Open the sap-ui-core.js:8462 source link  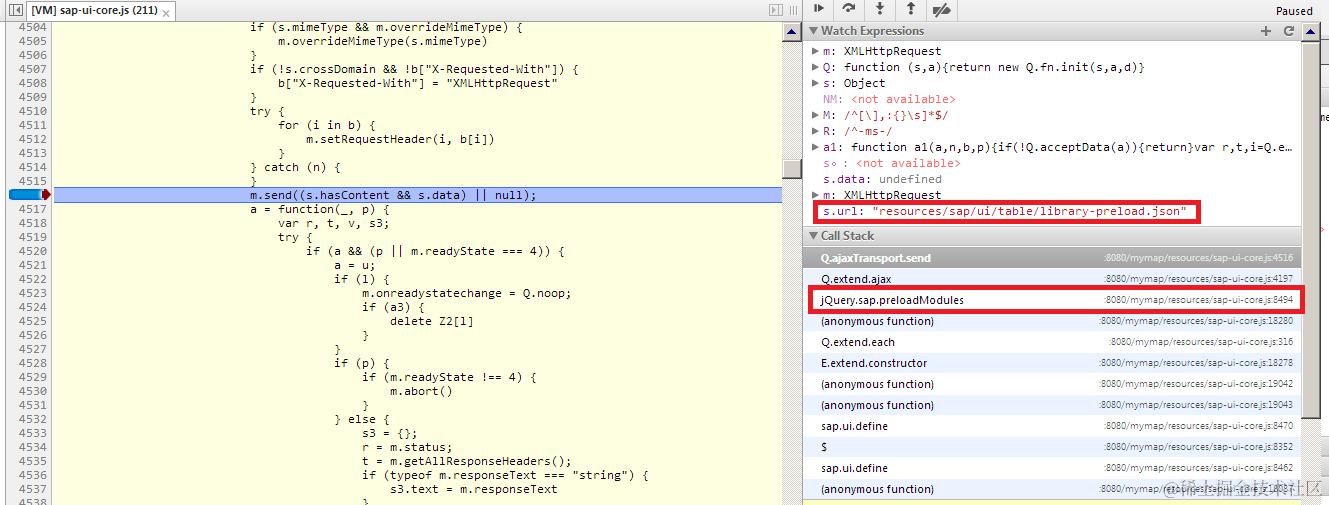[1200, 468]
